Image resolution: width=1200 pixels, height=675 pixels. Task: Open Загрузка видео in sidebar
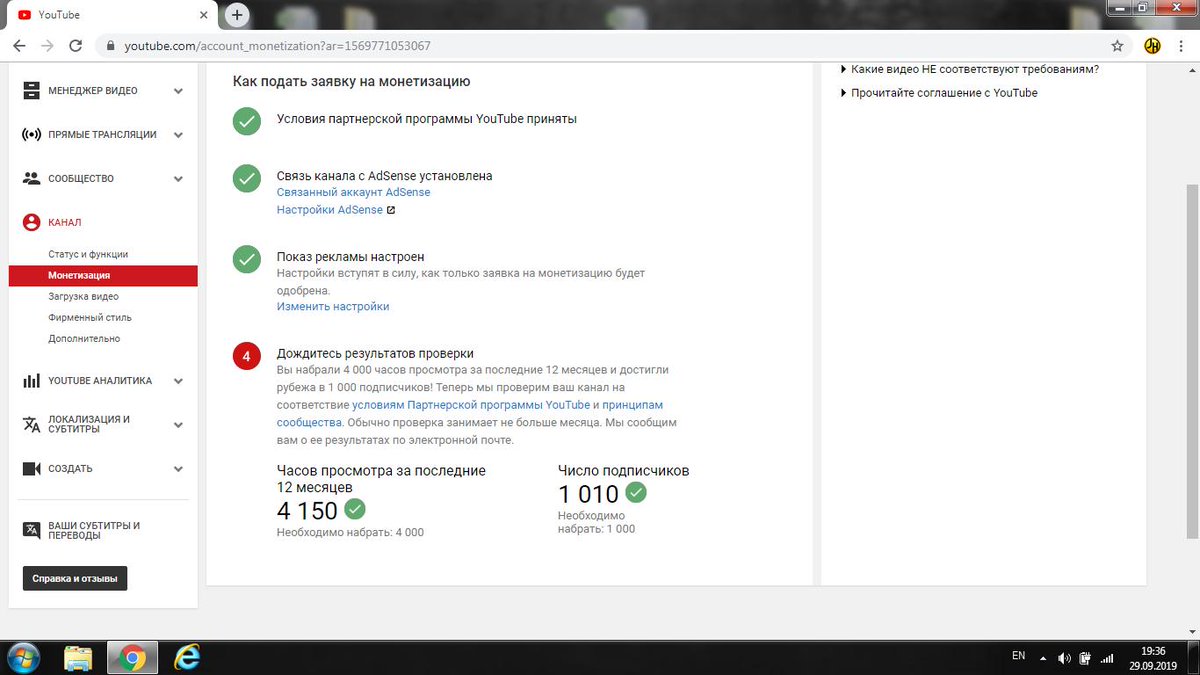coord(83,296)
